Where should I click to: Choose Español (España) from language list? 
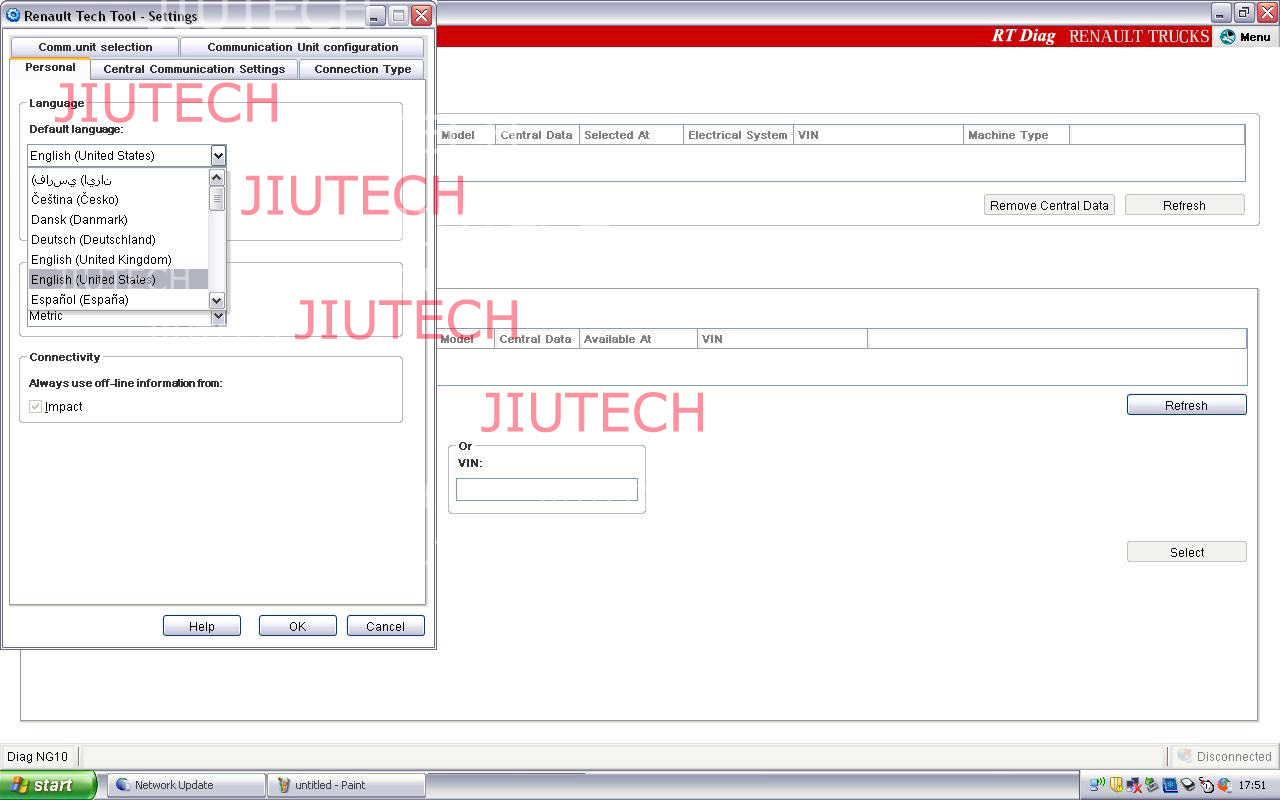coord(118,299)
